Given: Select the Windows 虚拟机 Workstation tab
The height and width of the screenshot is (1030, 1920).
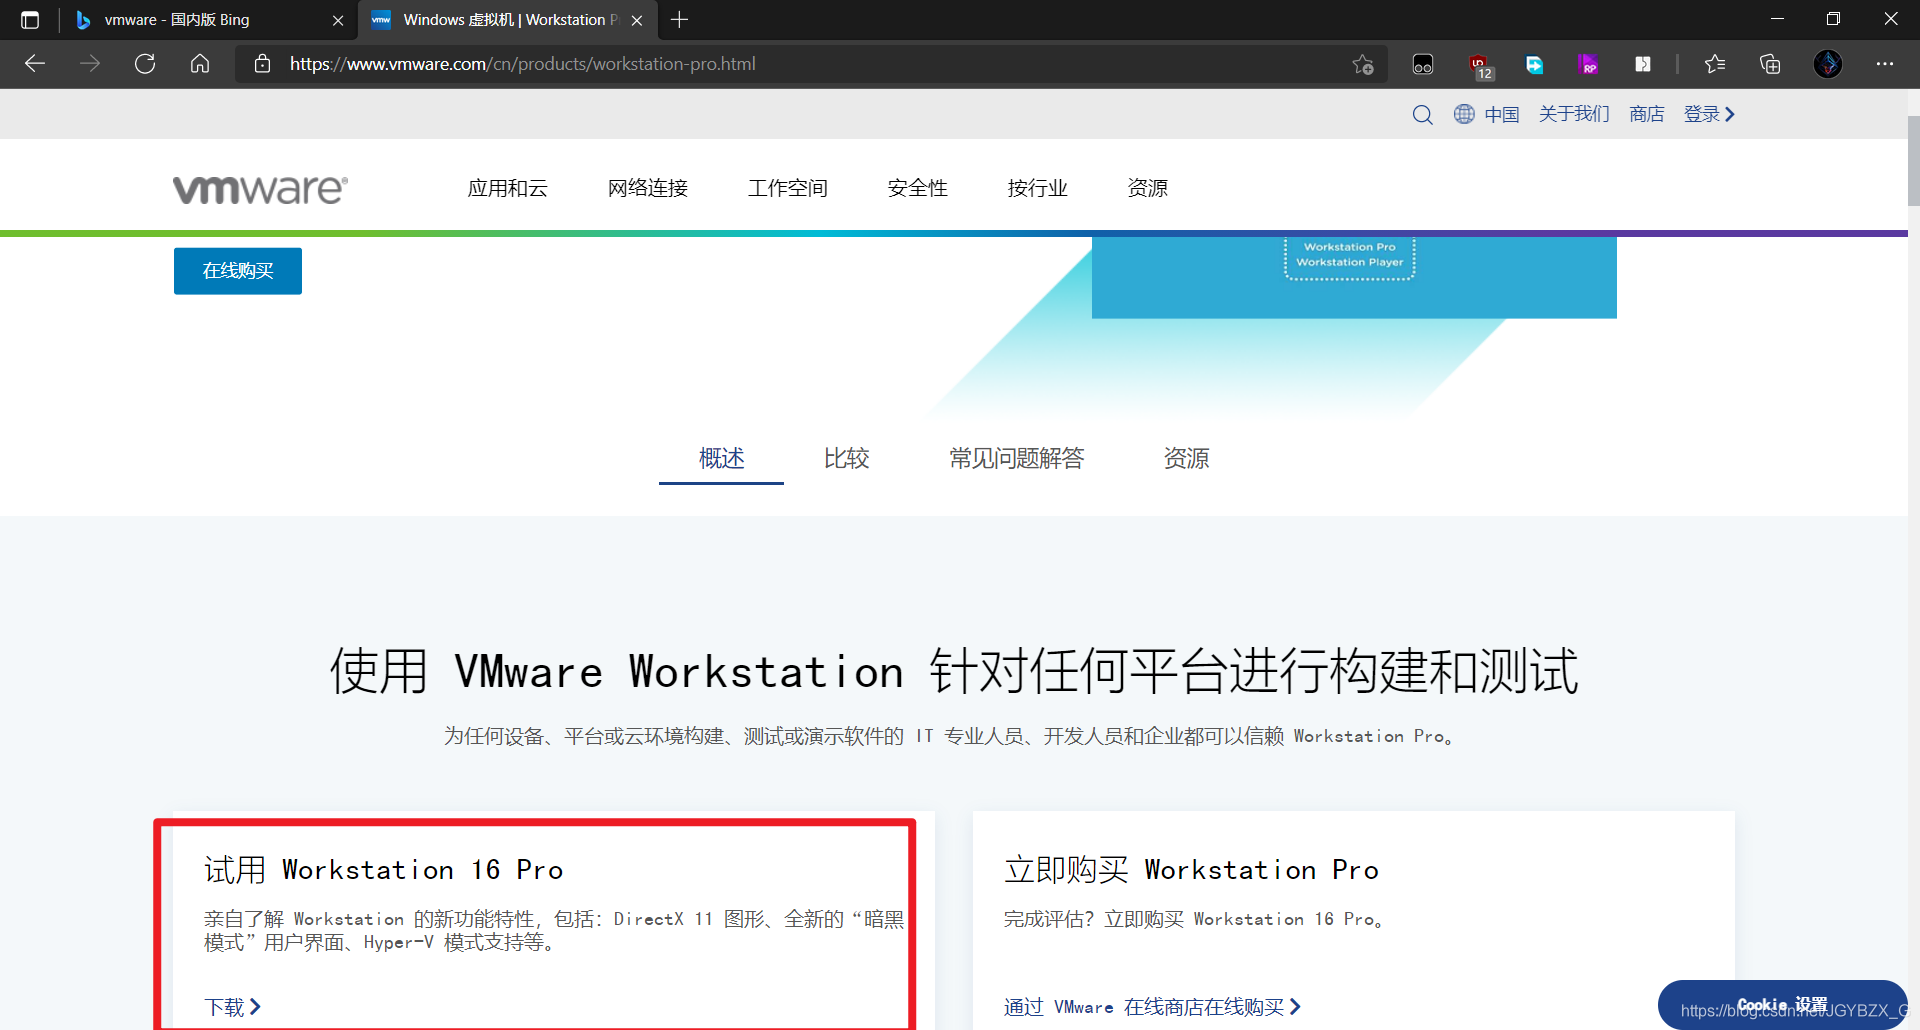Looking at the screenshot, I should 508,20.
